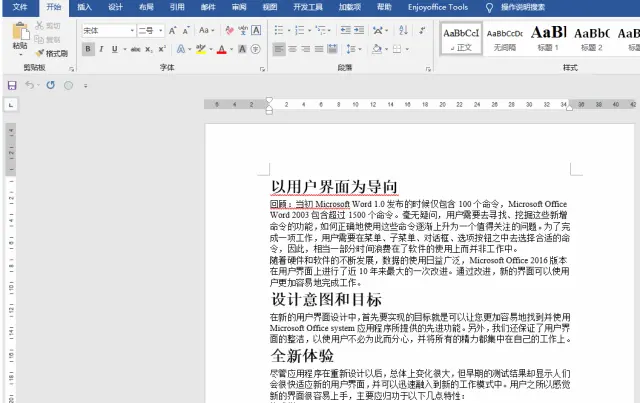Toggle Subscript formatting
640x403 pixels.
[149, 49]
